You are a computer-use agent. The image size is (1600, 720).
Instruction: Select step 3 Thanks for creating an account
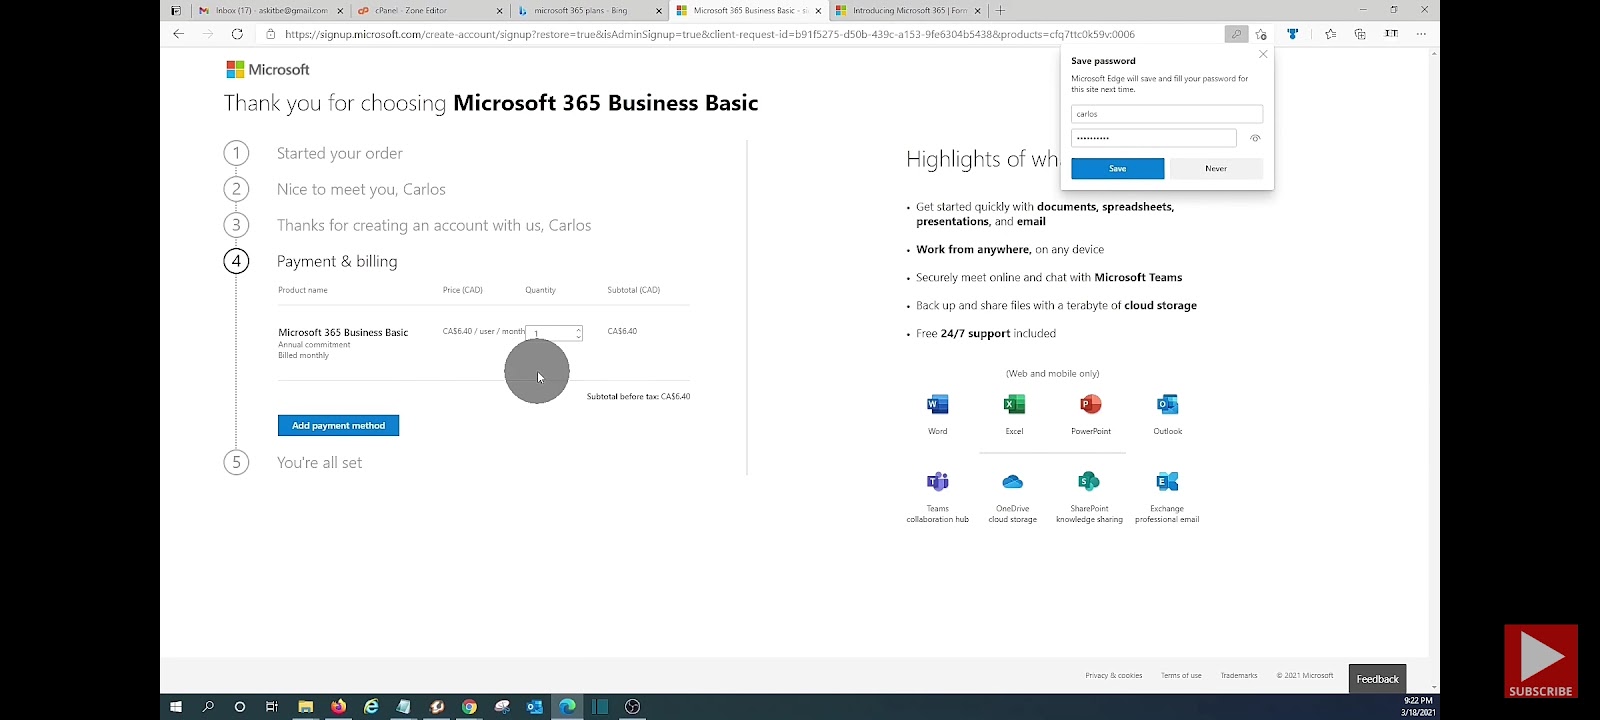(x=434, y=225)
